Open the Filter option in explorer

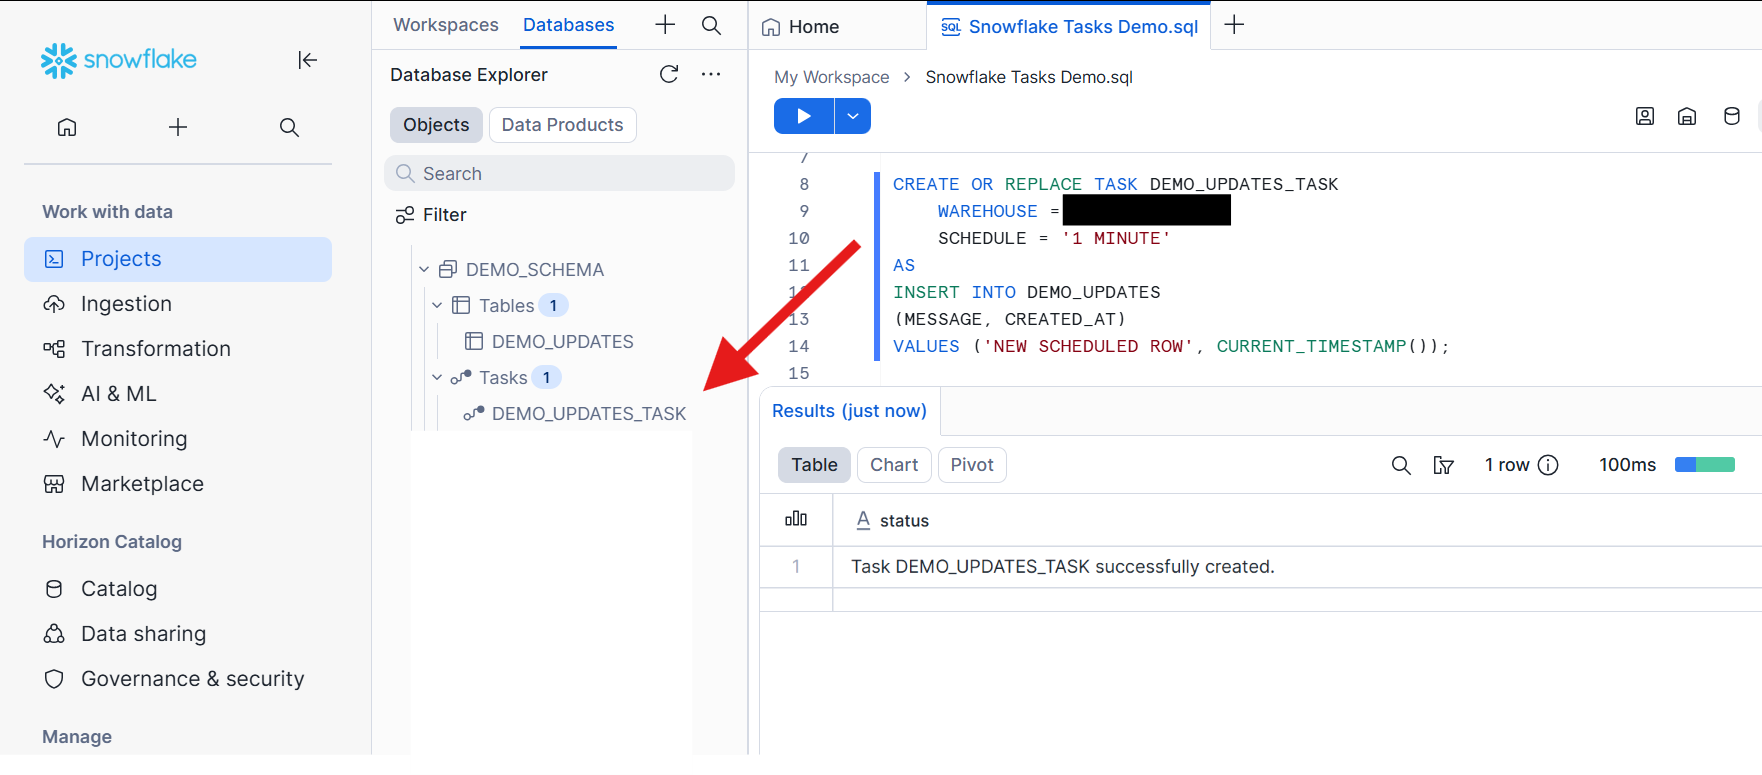[x=431, y=215]
